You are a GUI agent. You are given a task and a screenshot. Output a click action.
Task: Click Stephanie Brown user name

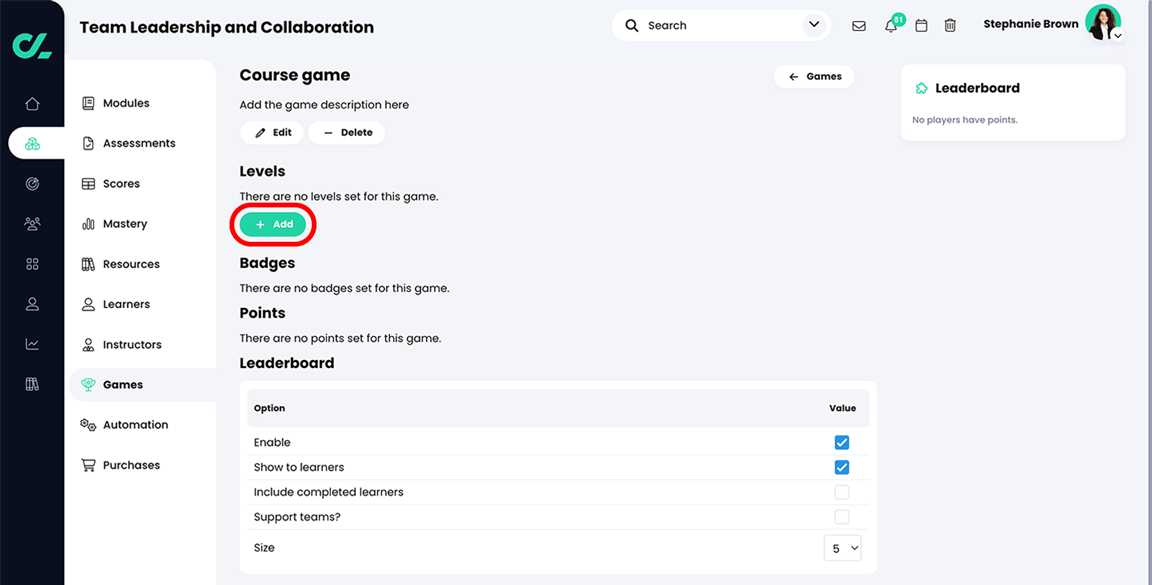coord(1031,24)
